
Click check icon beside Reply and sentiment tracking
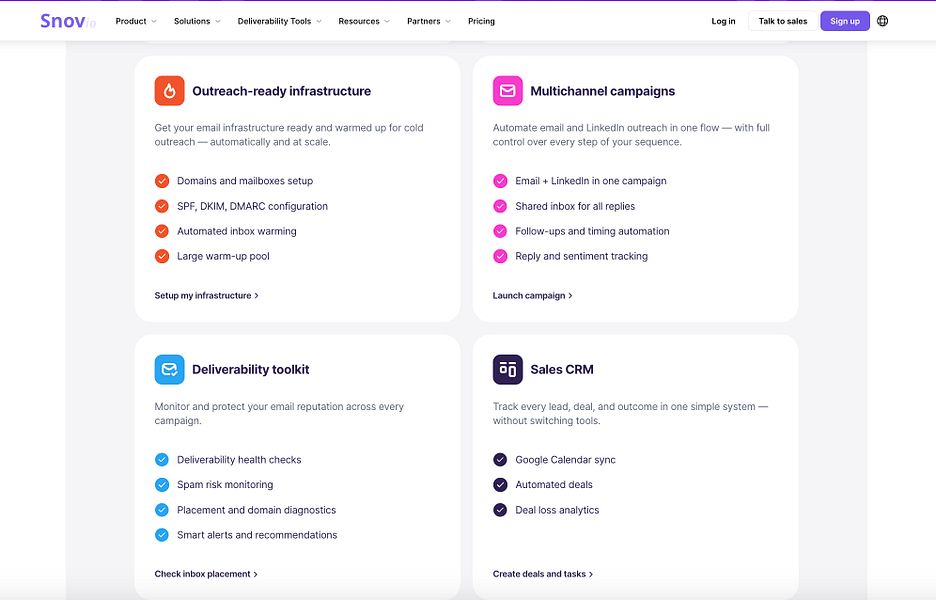[500, 256]
